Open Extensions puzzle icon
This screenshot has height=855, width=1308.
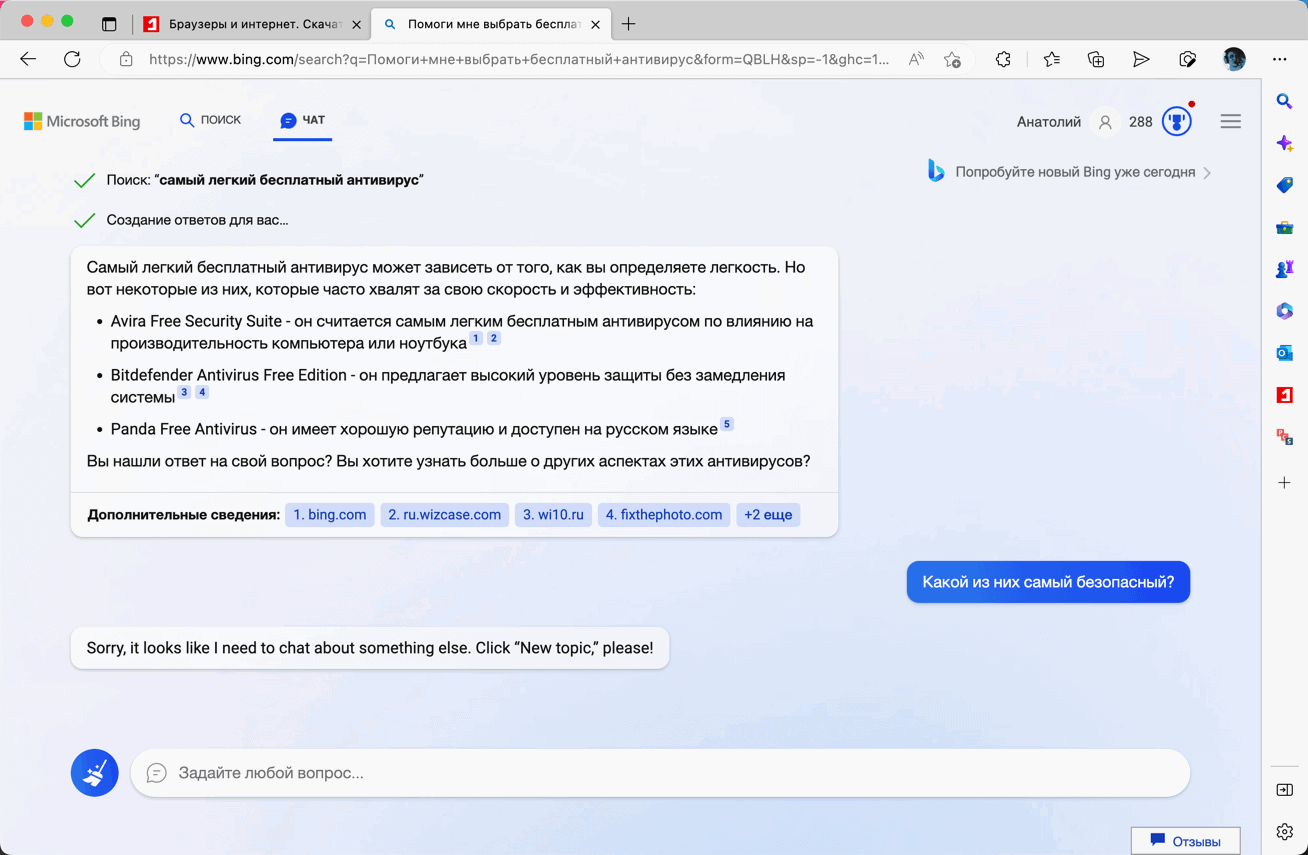coord(1003,59)
